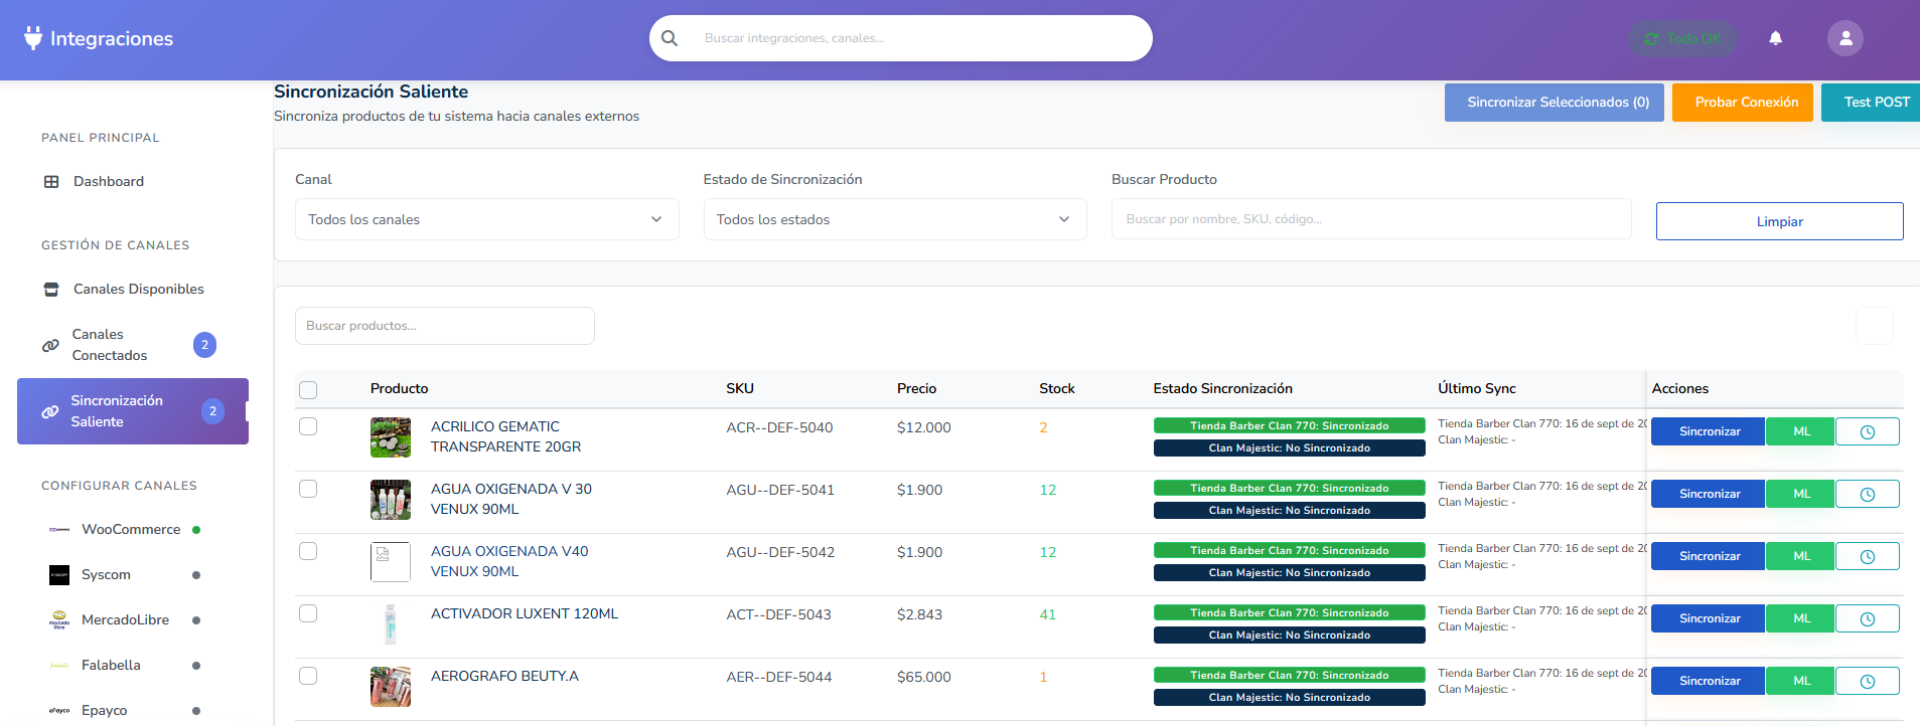
Task: Click the AGUA OXIGENADA V40 placeholder image
Action: point(390,562)
